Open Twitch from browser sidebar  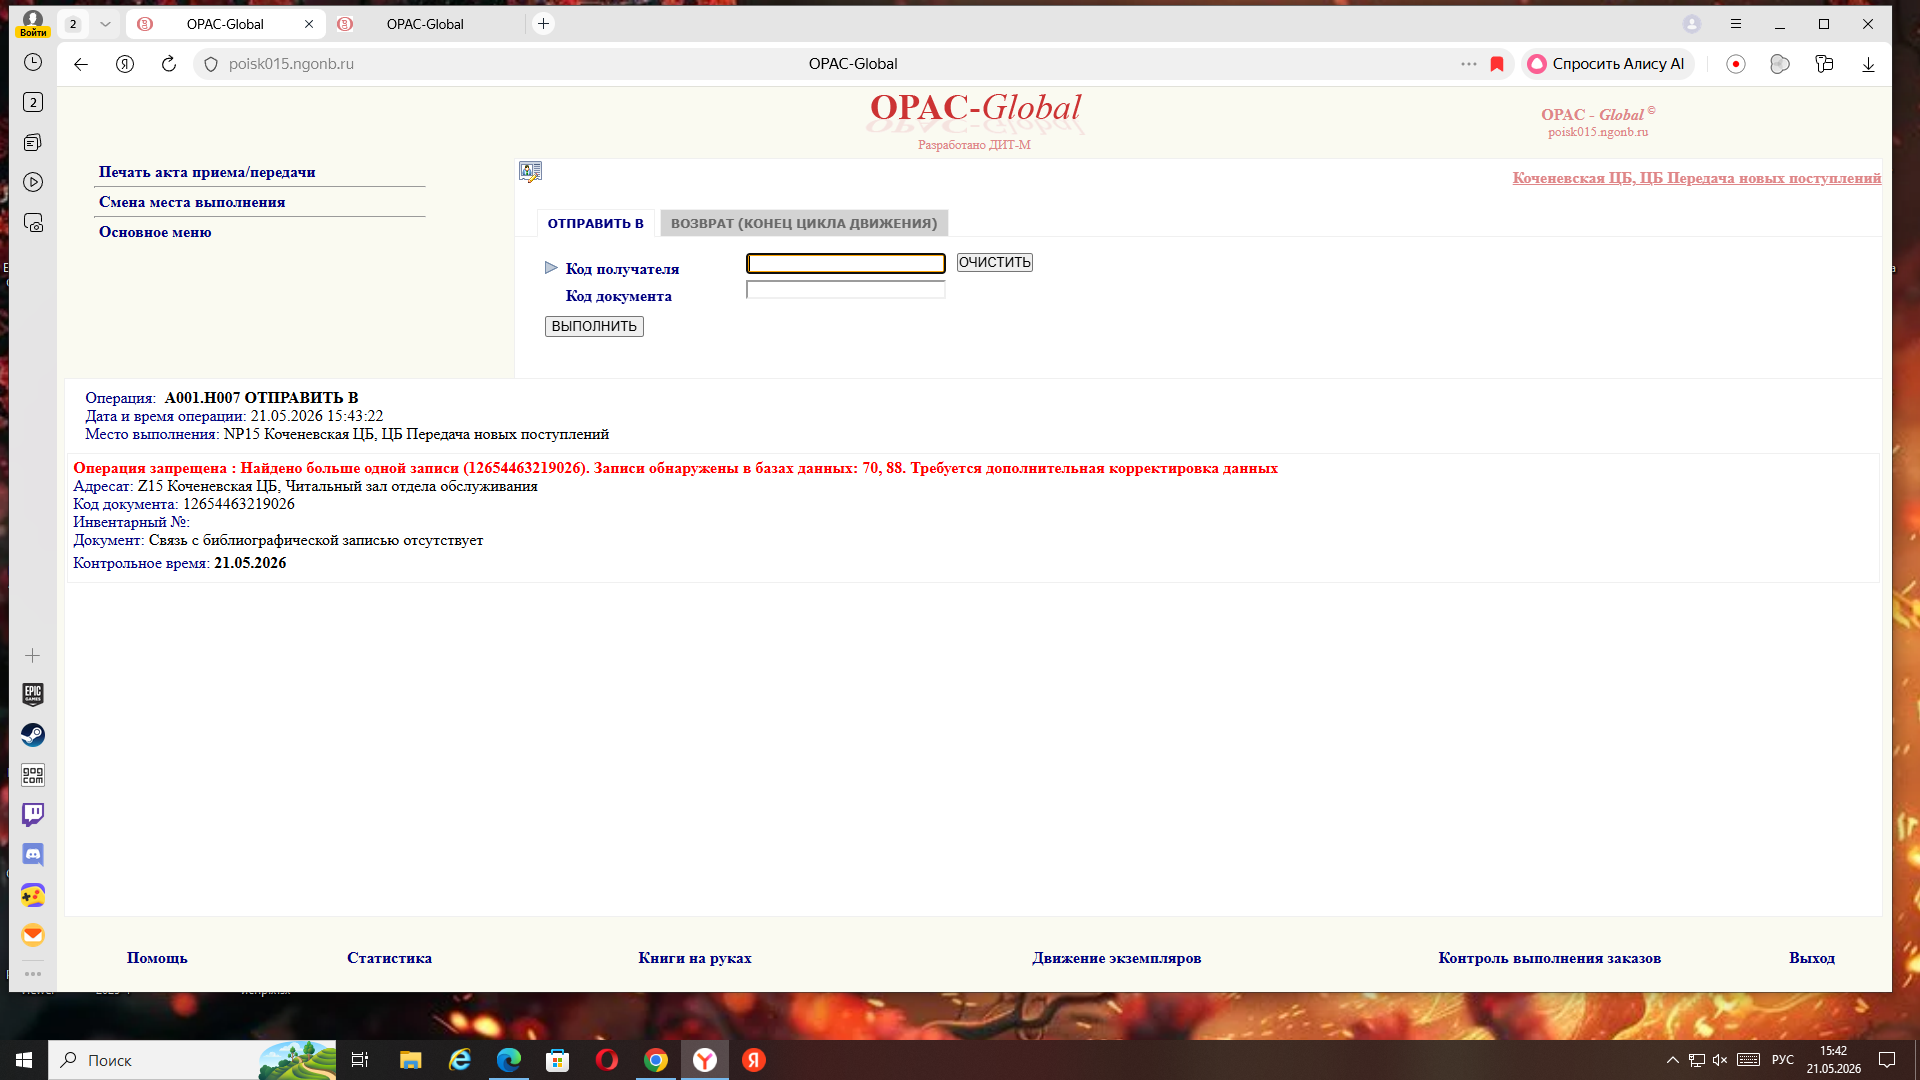[33, 815]
